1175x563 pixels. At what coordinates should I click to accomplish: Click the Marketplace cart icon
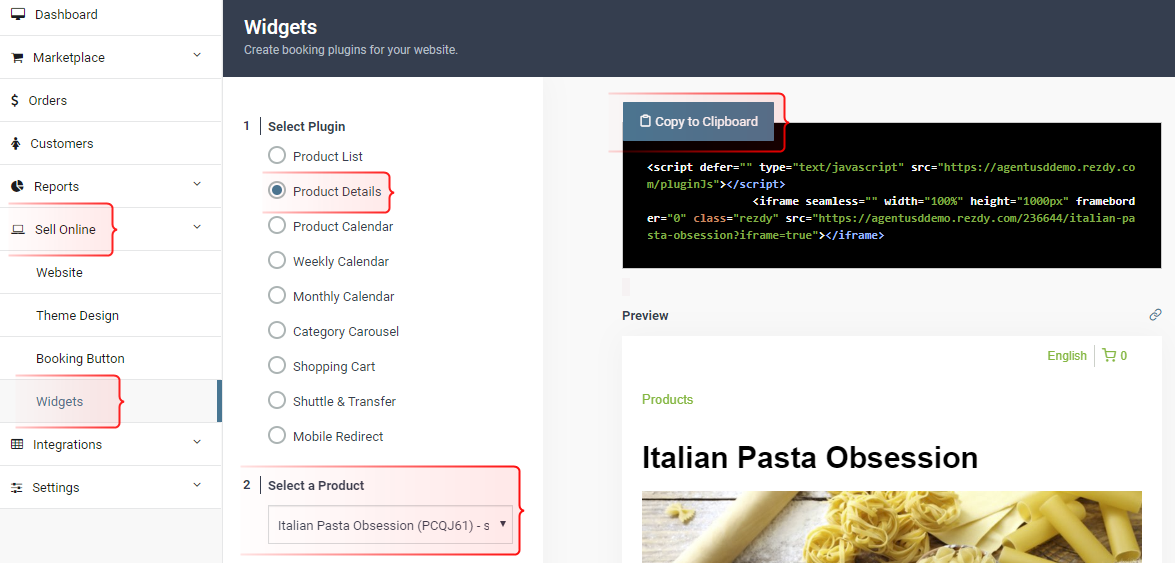pos(17,58)
